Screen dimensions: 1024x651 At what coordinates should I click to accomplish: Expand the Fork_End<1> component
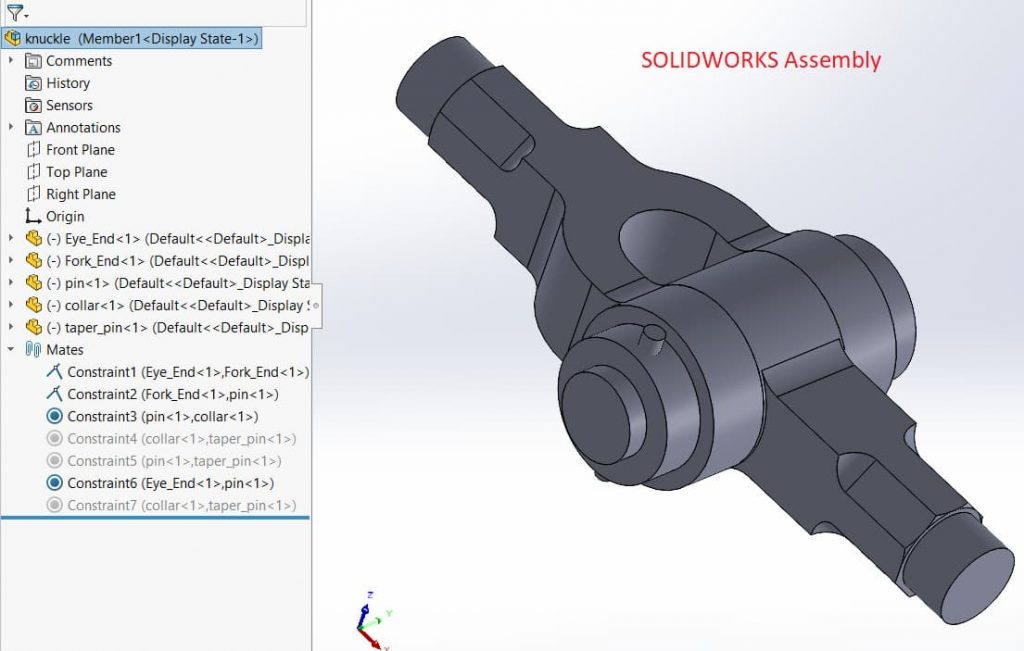pyautogui.click(x=11, y=261)
